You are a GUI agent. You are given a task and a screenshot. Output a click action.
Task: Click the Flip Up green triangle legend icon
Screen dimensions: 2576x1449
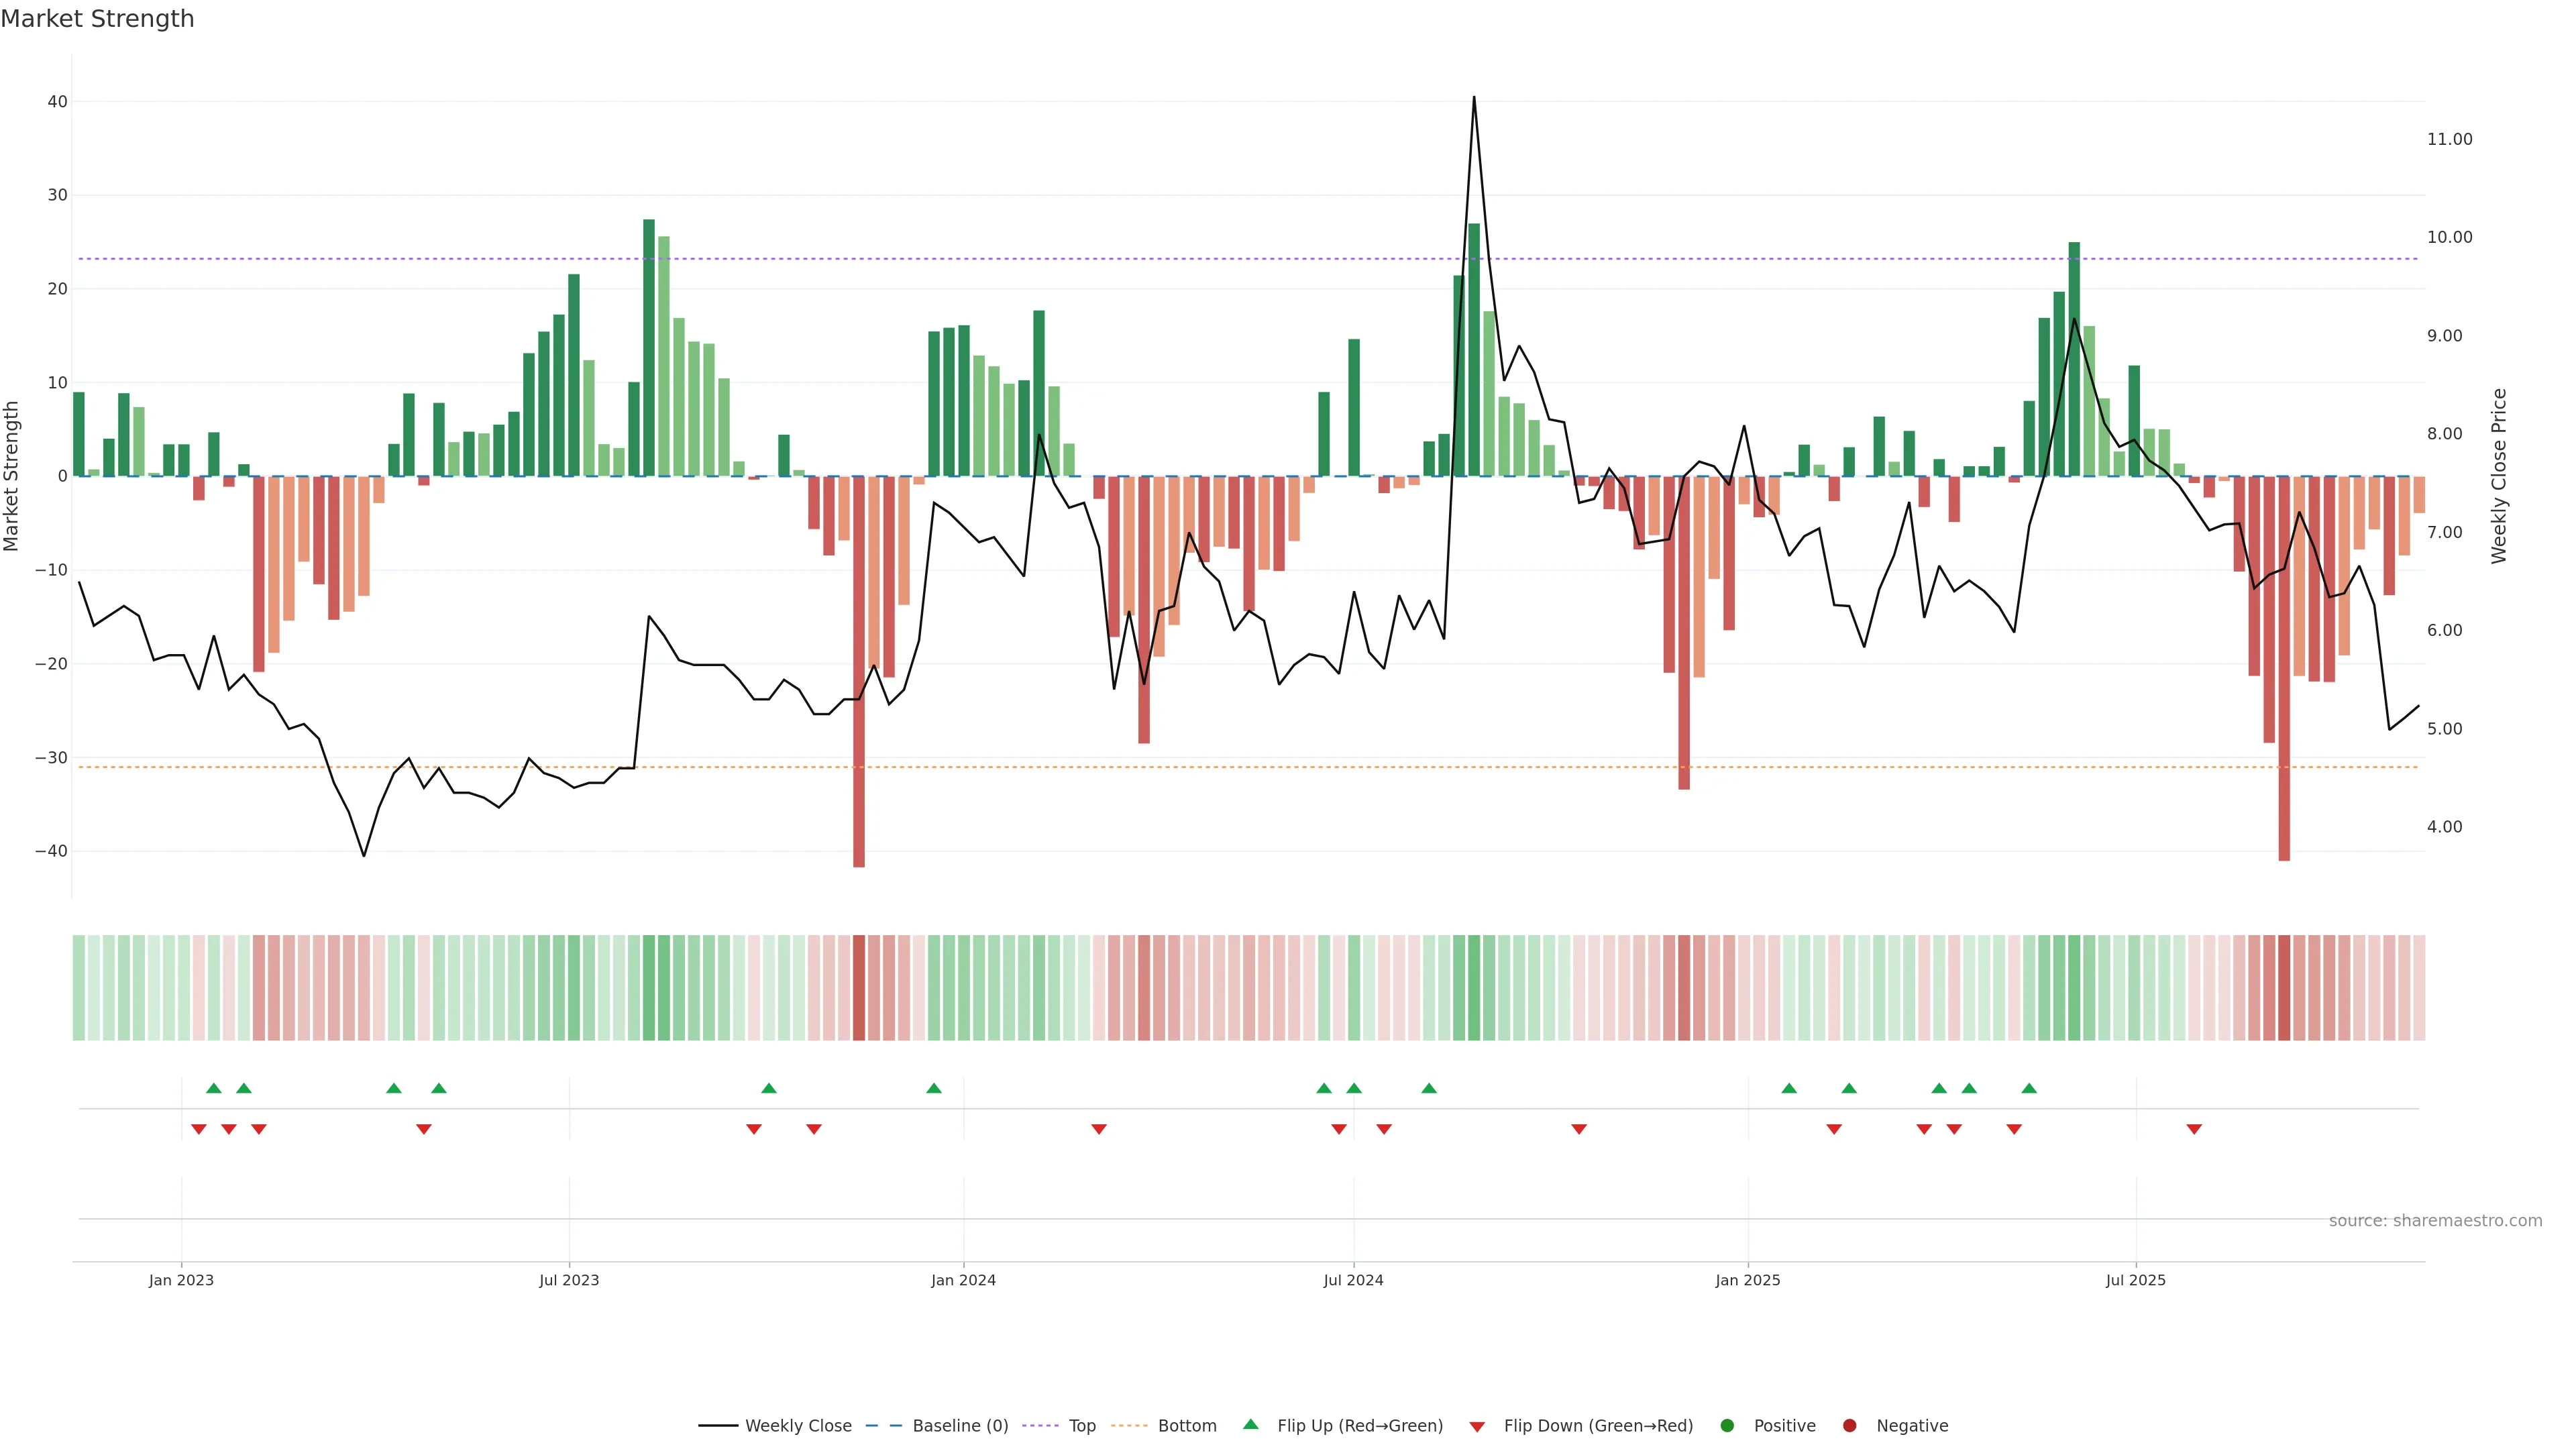point(1250,1424)
